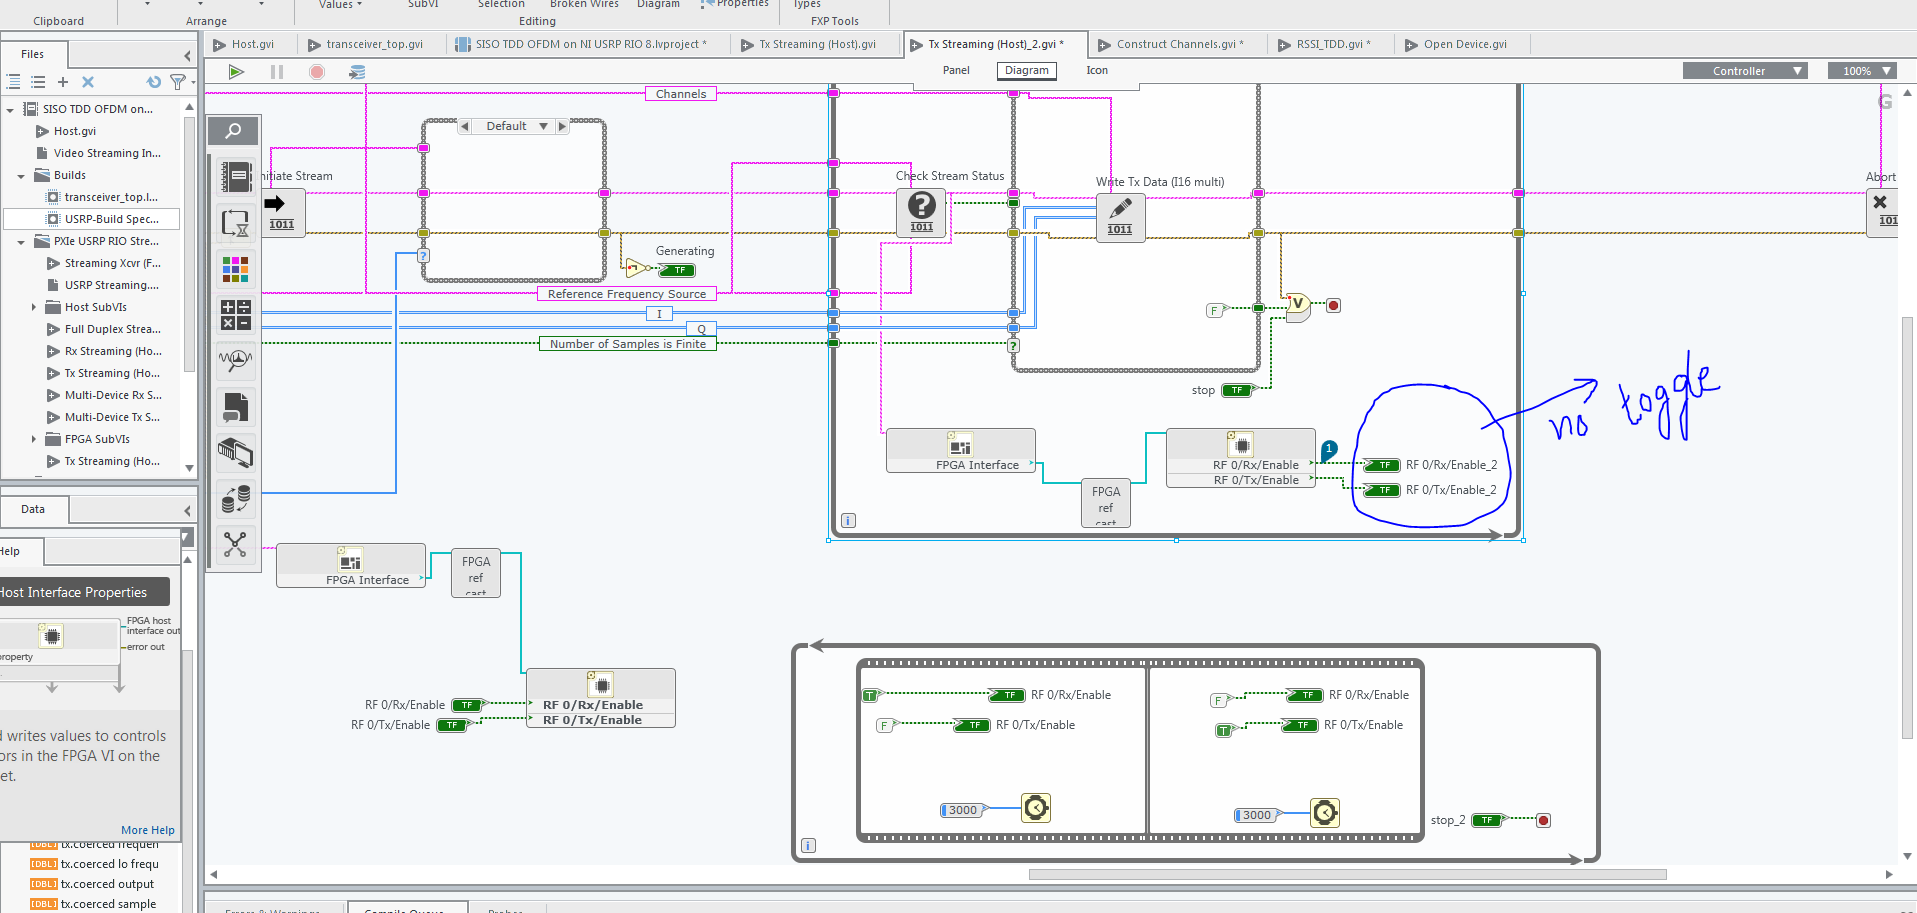
Task: Open the Values dropdown in ribbon
Action: click(x=341, y=5)
